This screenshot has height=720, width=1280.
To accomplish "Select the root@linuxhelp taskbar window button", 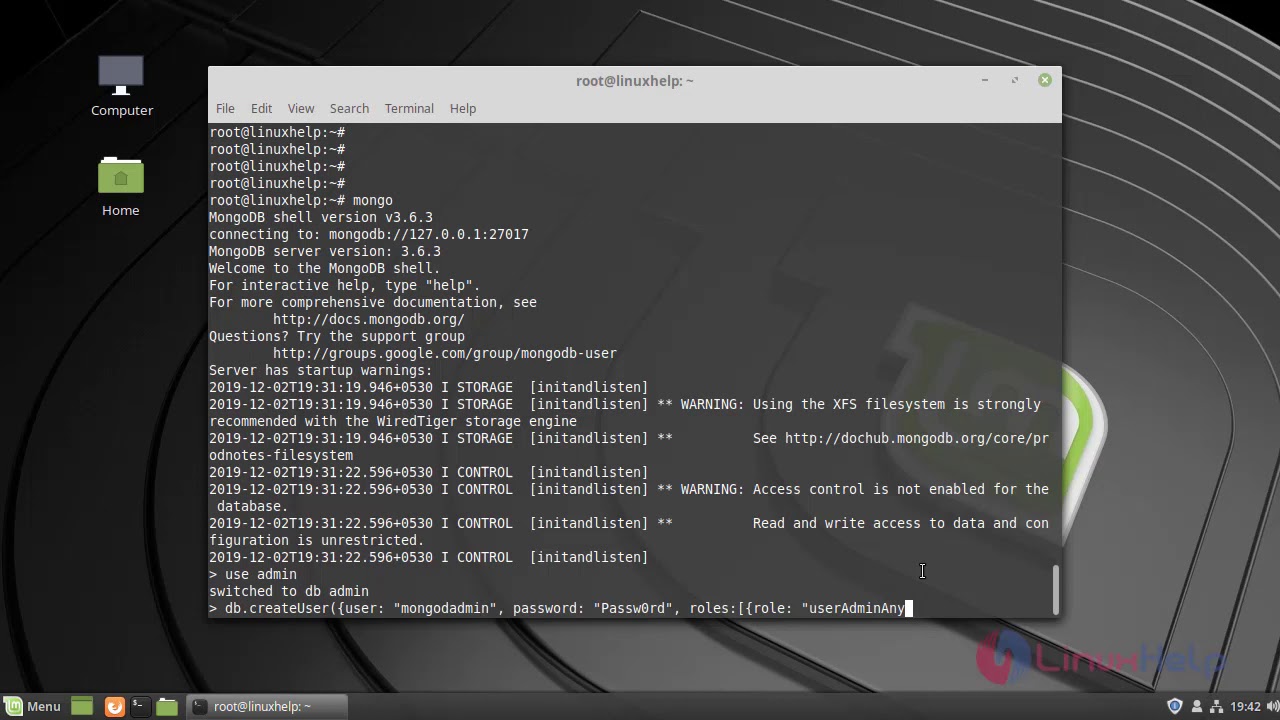I will coord(267,706).
